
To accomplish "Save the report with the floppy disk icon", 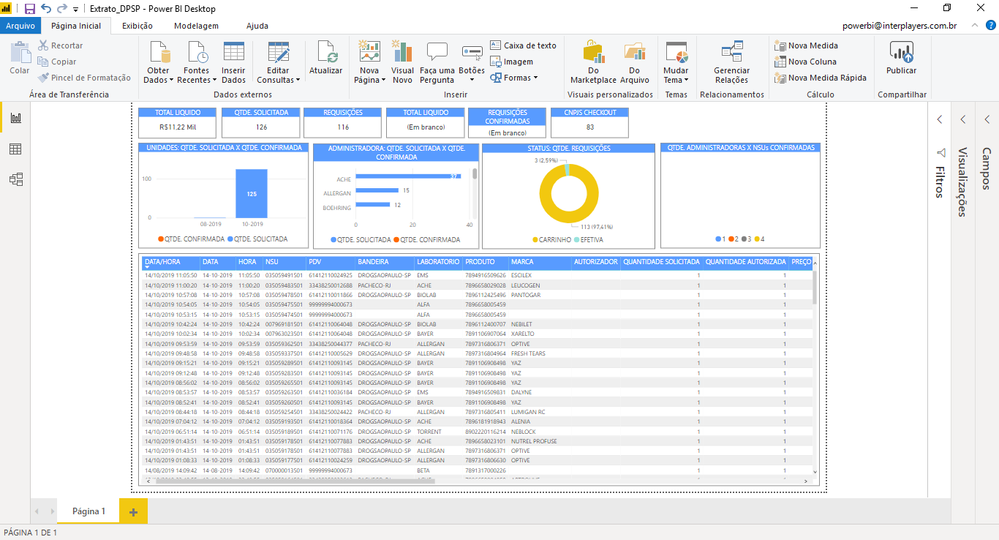I will click(30, 8).
